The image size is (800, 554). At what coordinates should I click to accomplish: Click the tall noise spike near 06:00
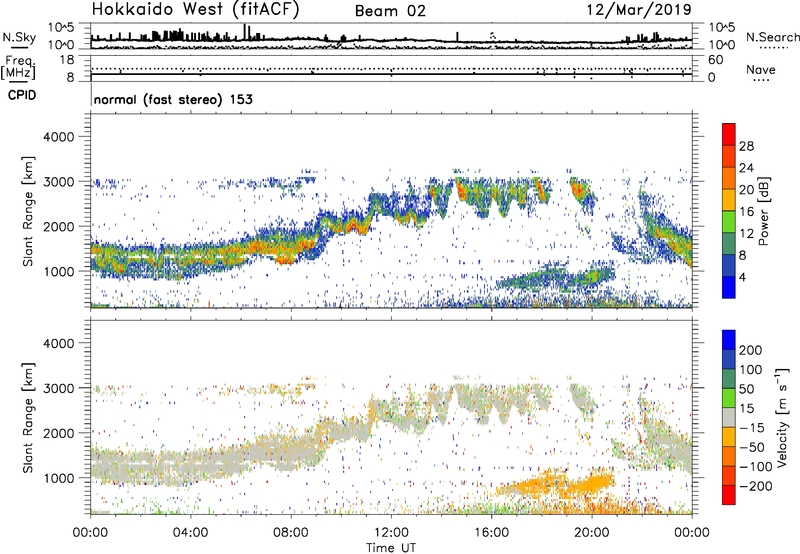click(x=245, y=32)
